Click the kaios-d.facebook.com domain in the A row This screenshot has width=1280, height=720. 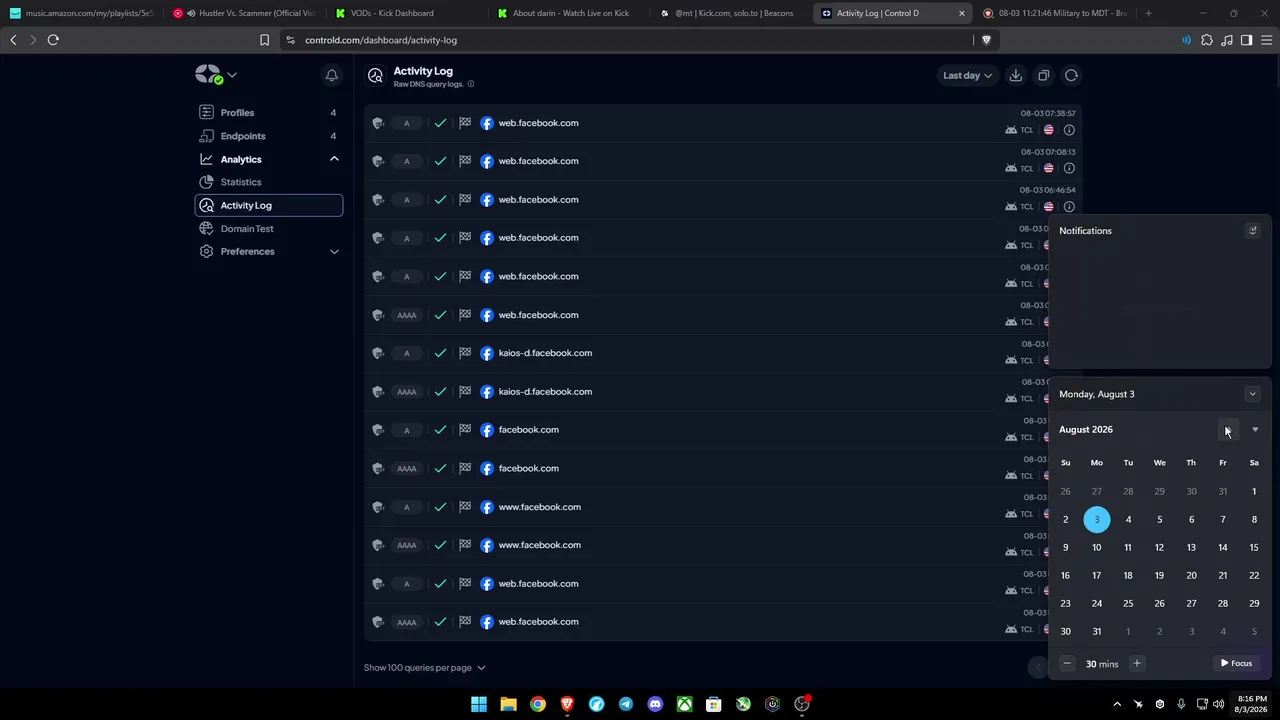(545, 353)
